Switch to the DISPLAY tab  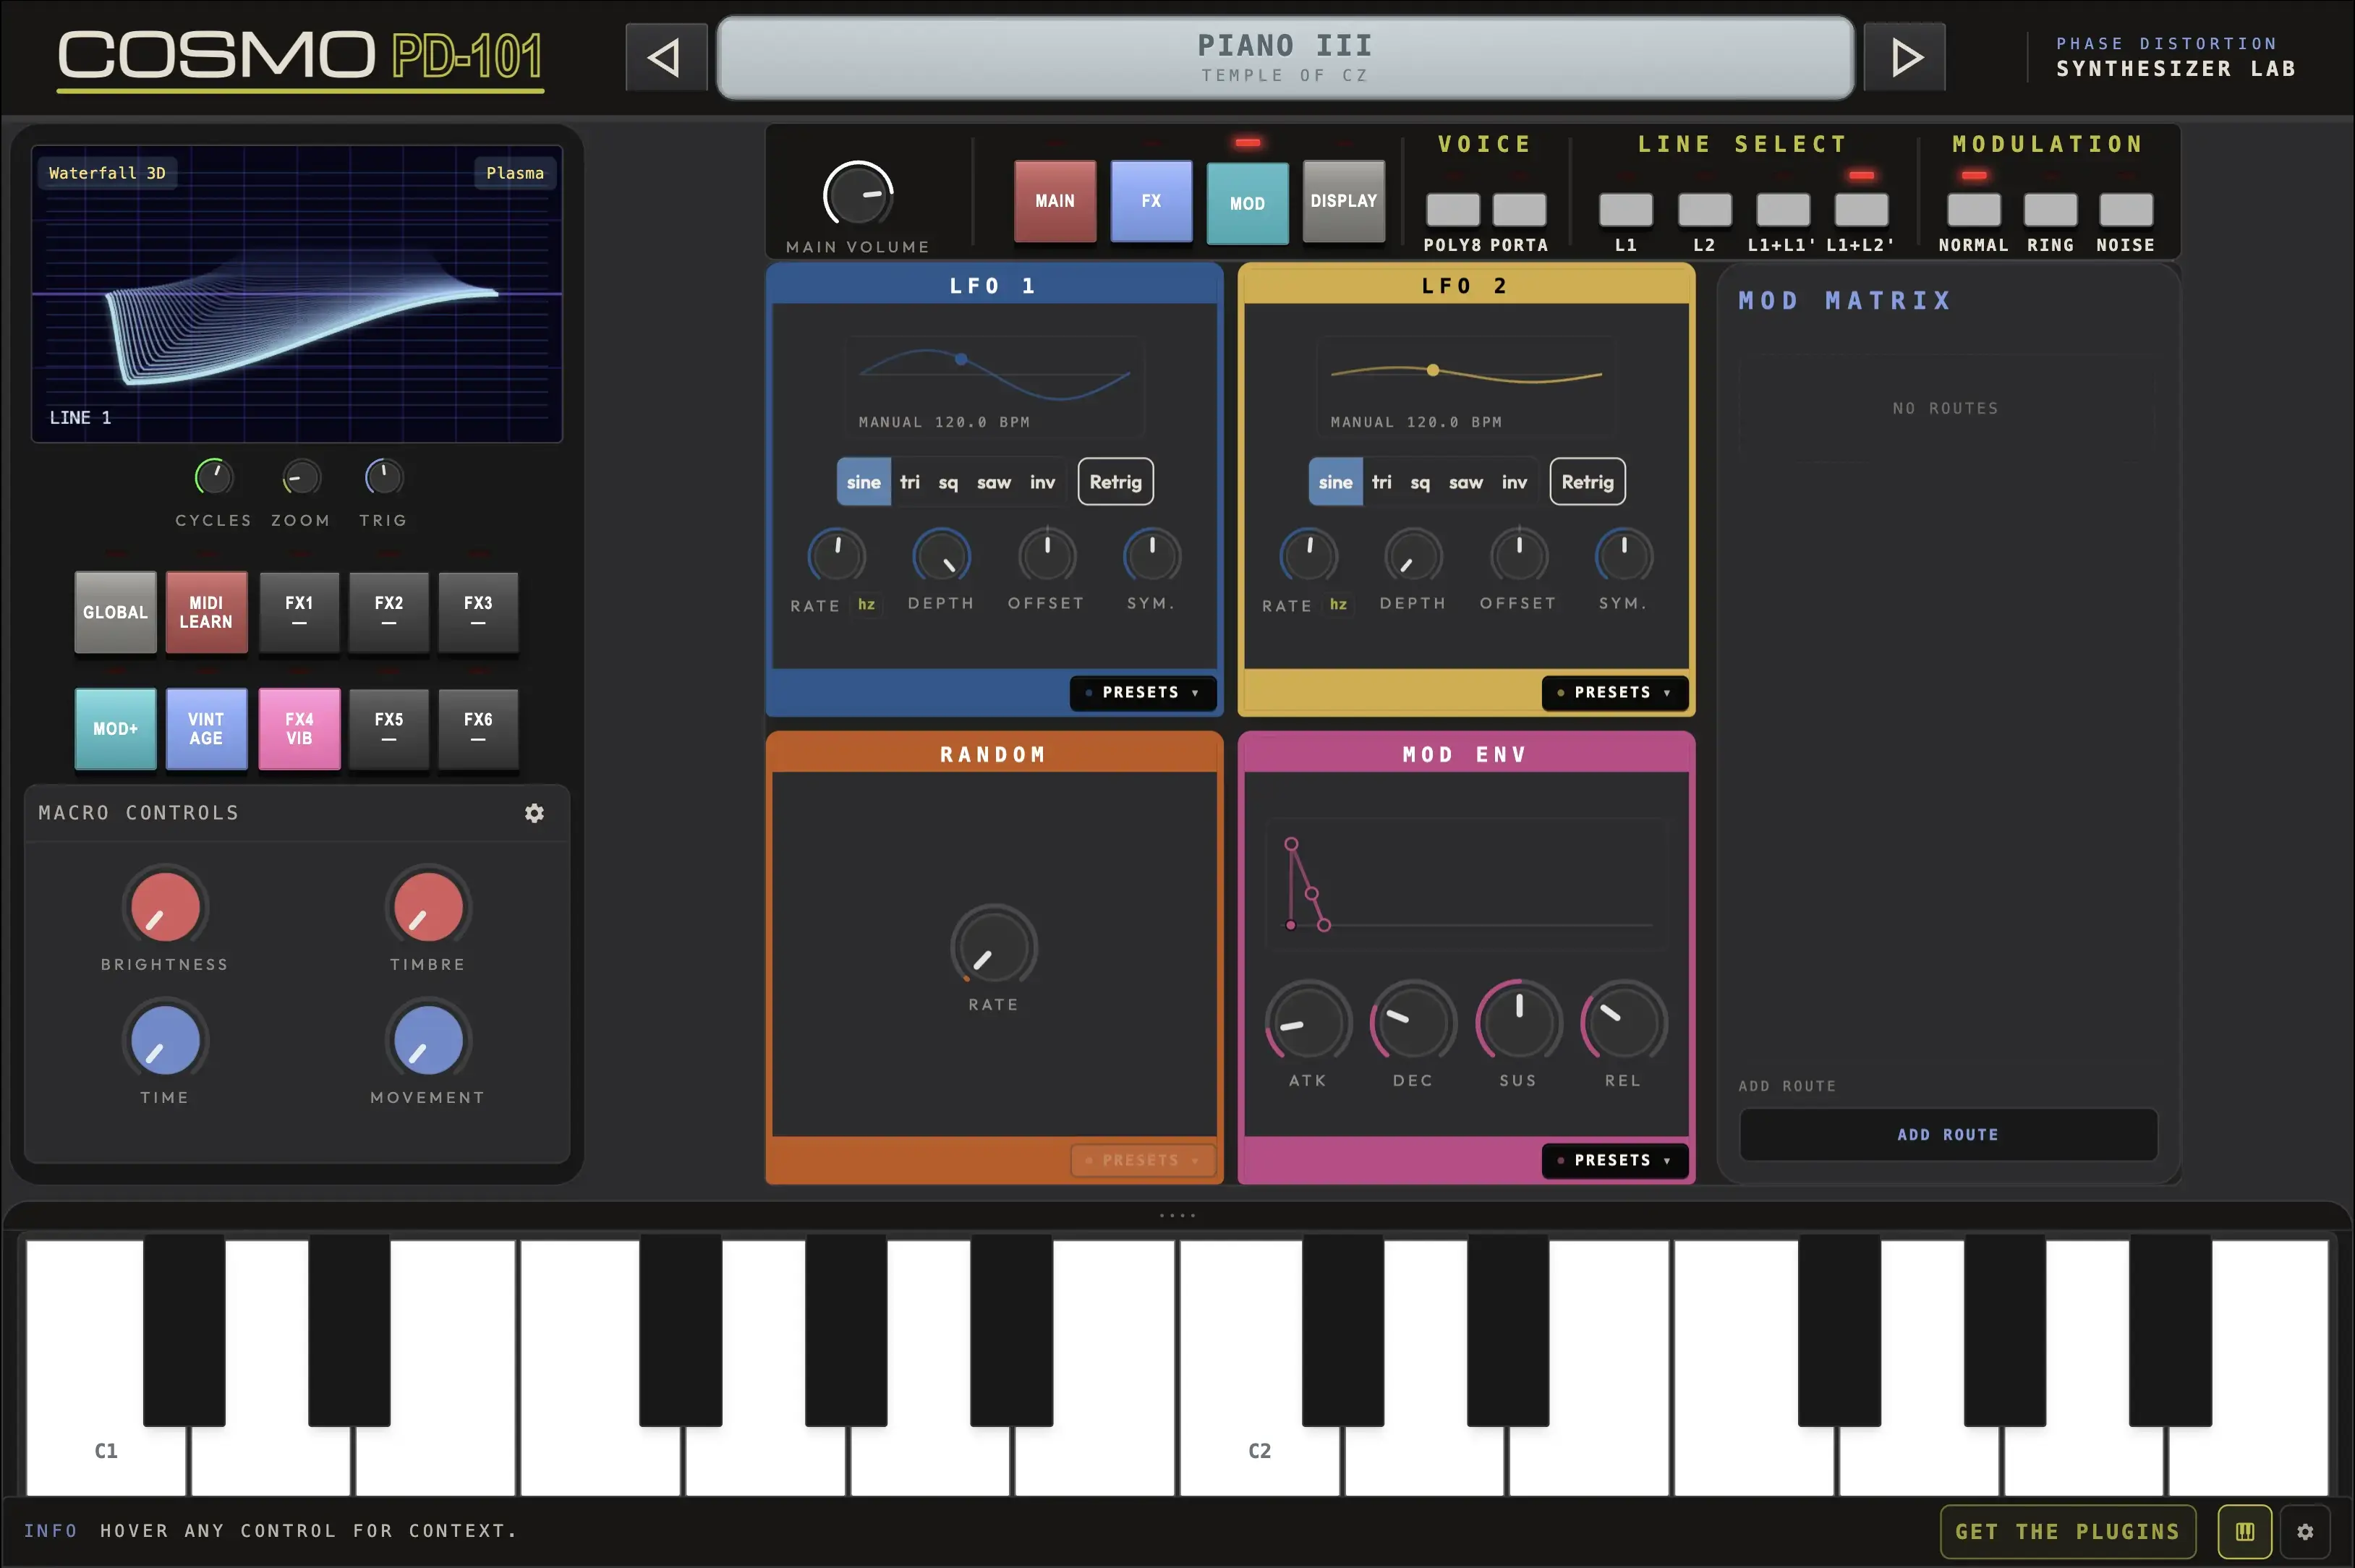(1344, 201)
